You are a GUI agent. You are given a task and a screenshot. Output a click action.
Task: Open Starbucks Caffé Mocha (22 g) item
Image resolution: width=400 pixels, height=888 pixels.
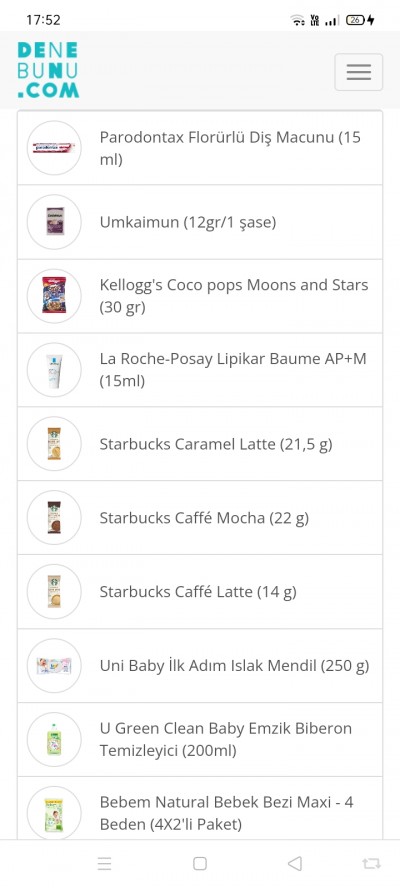[200, 518]
